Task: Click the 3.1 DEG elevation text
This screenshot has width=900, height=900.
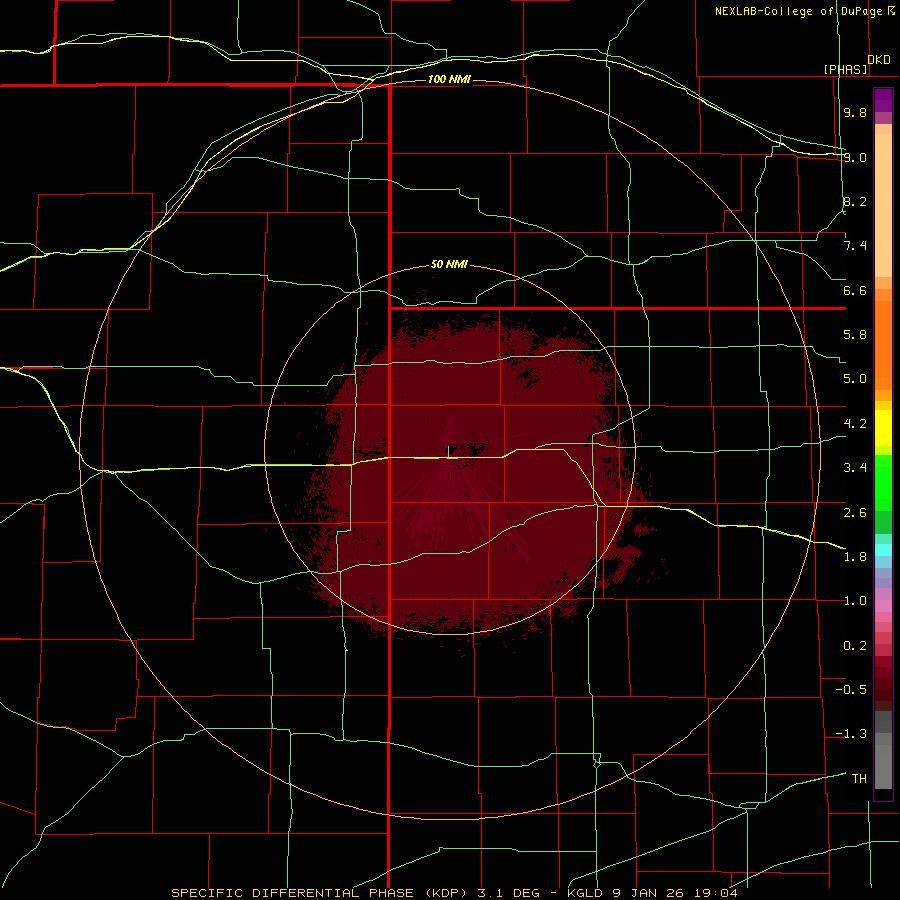Action: pos(509,893)
